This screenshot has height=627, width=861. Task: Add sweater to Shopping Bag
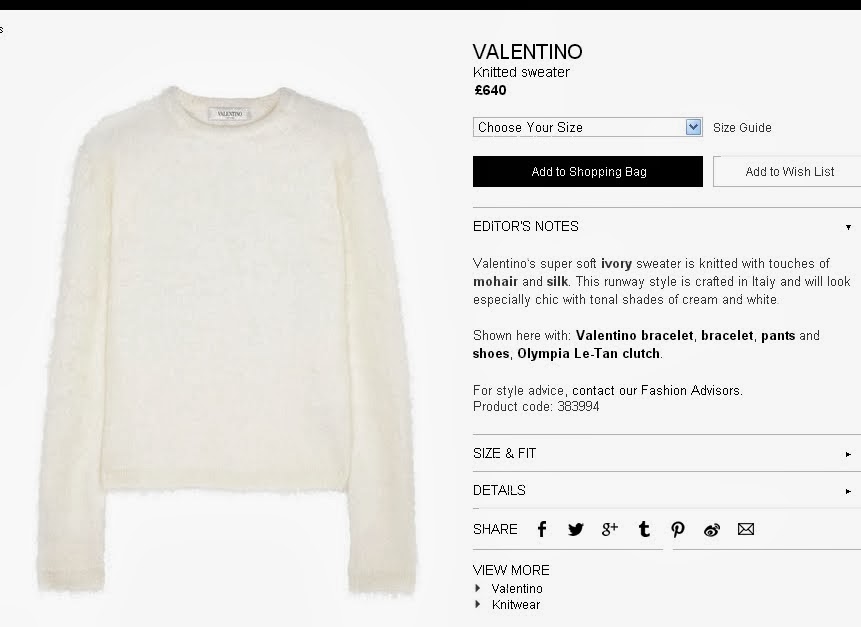(x=588, y=171)
